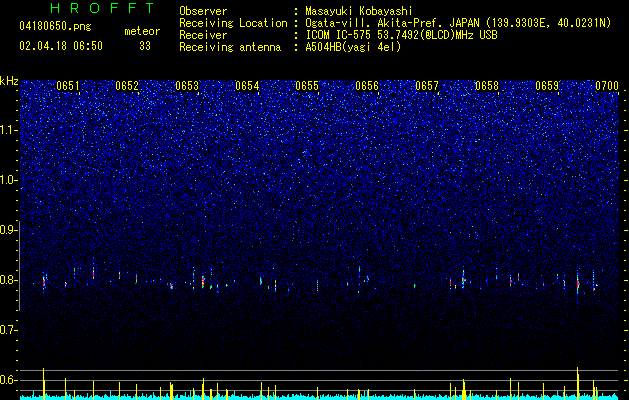This screenshot has height=400, width=629.
Task: Click the 0657 time marker
Action: click(427, 86)
